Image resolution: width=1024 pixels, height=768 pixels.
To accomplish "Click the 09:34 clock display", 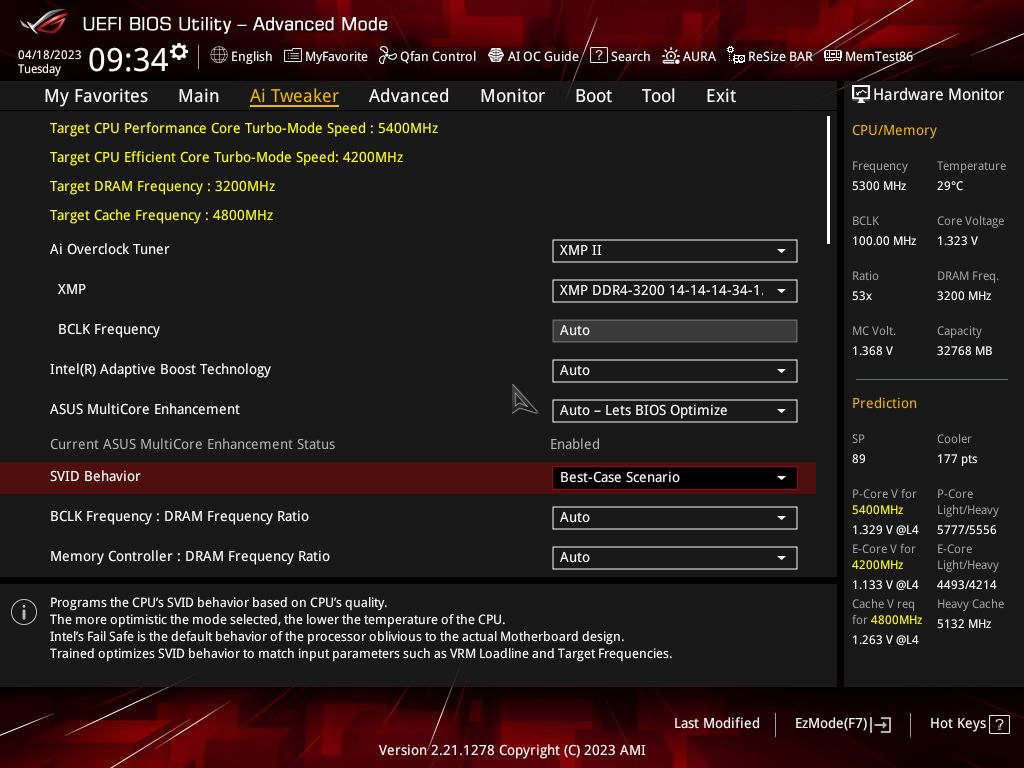I will pos(129,60).
